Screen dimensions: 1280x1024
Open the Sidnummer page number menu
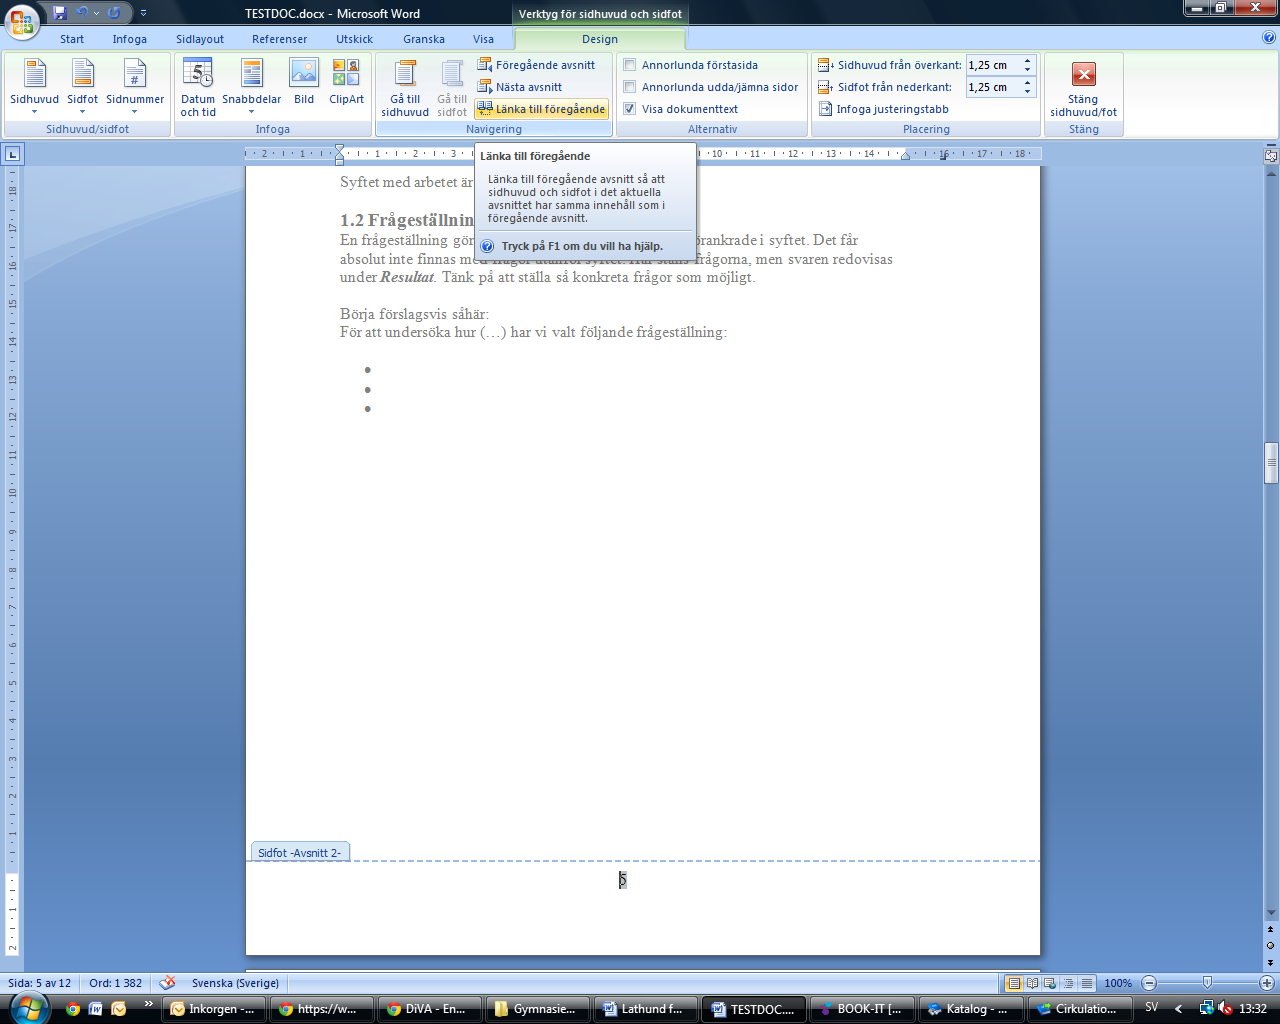tap(135, 86)
